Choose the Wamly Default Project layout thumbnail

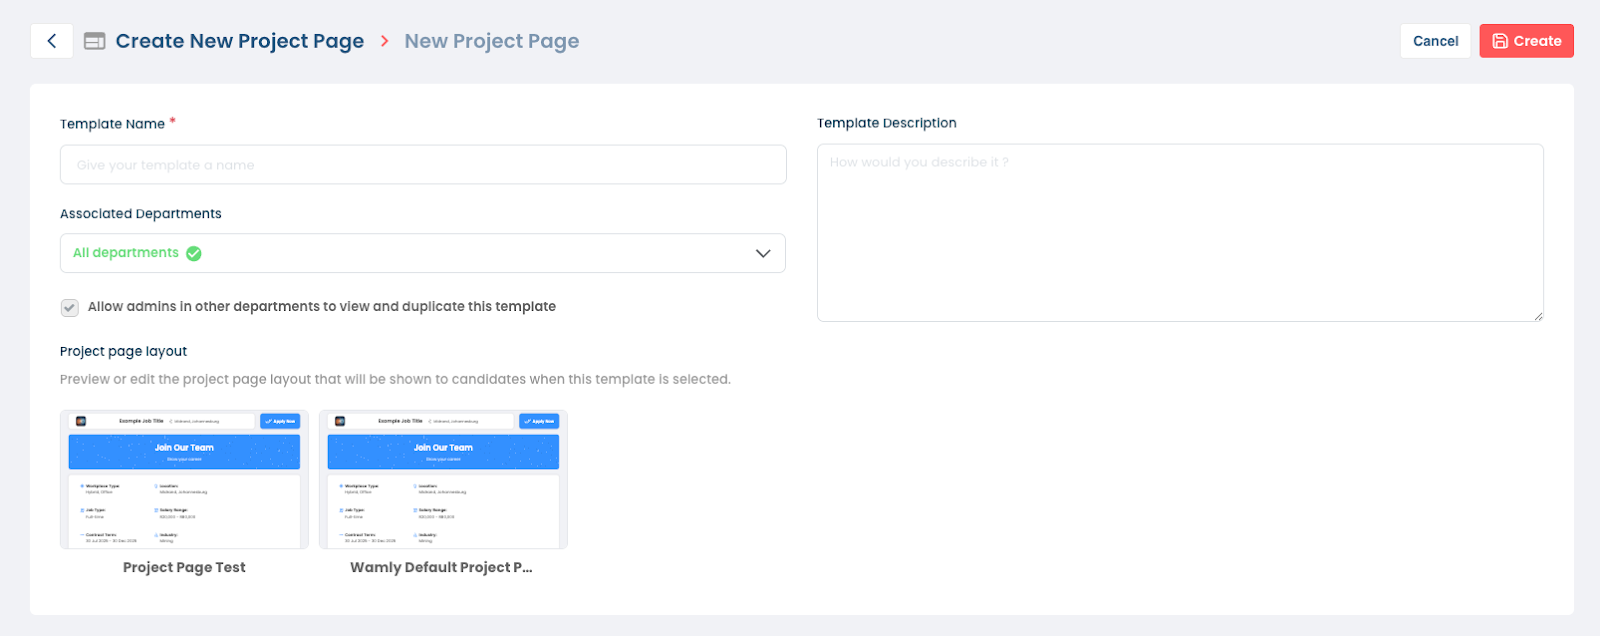click(443, 480)
